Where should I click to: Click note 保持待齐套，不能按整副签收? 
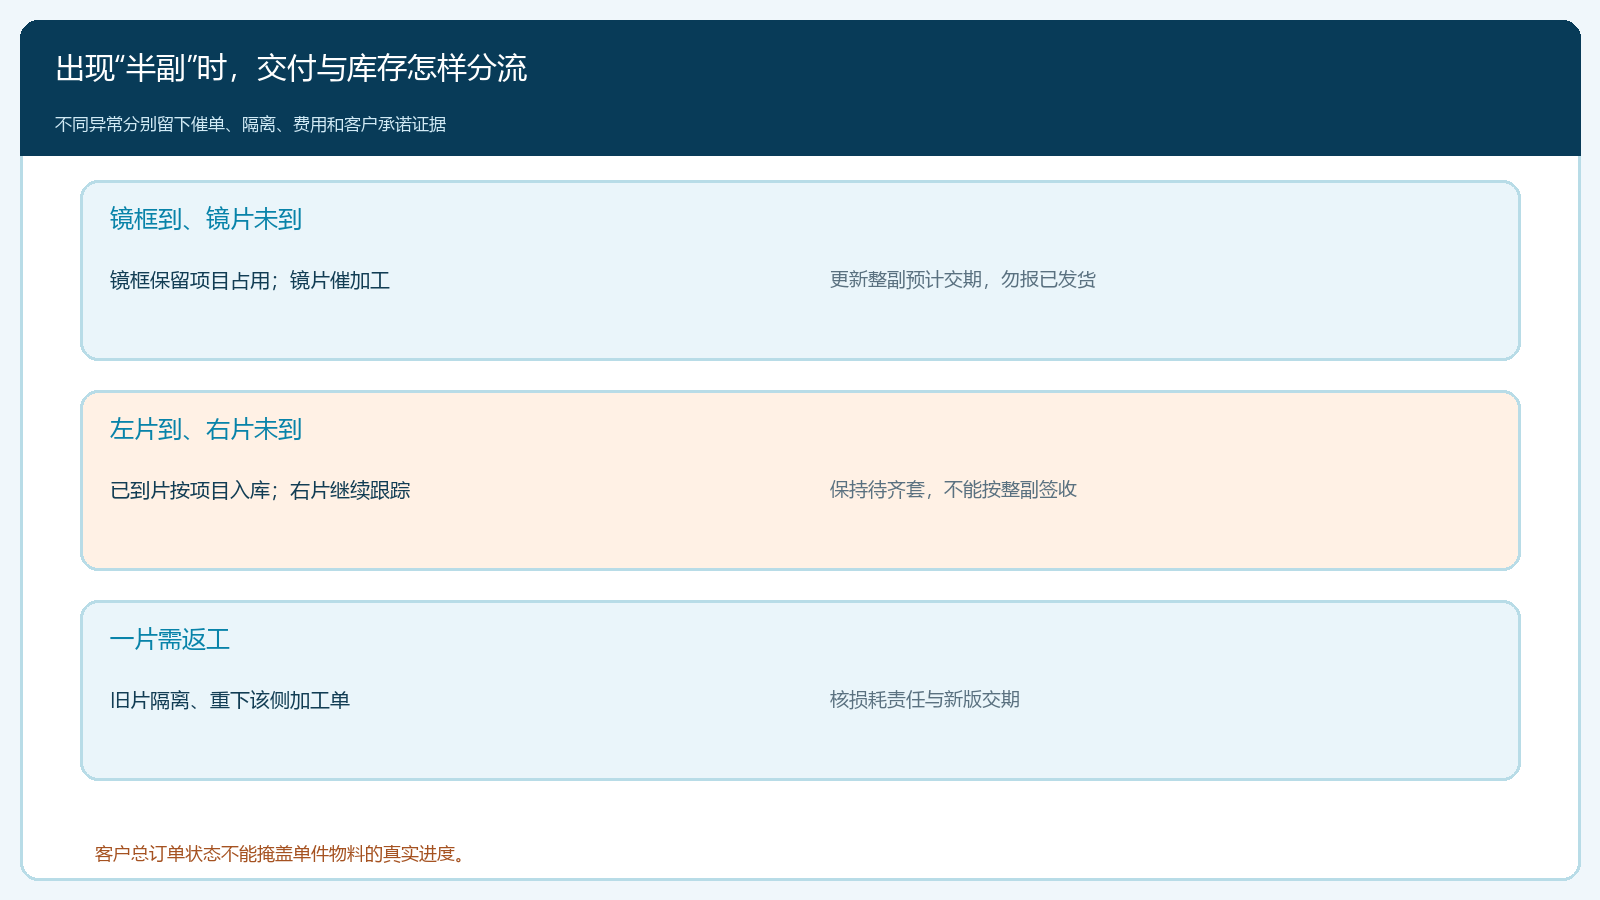pos(953,489)
